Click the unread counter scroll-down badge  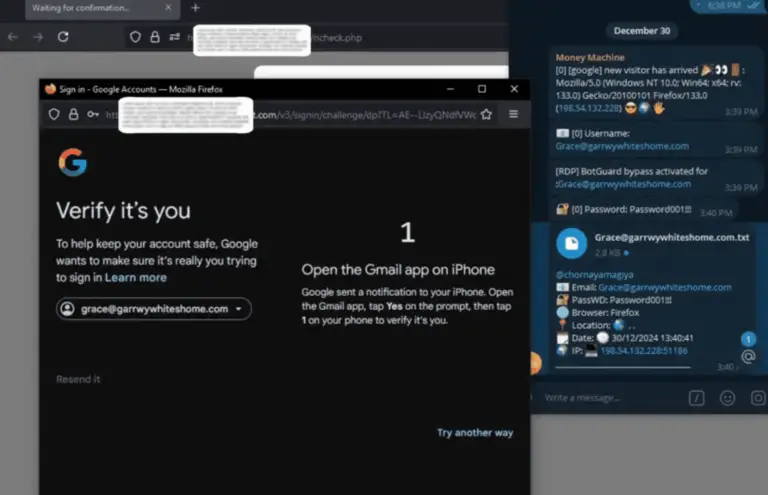[748, 339]
